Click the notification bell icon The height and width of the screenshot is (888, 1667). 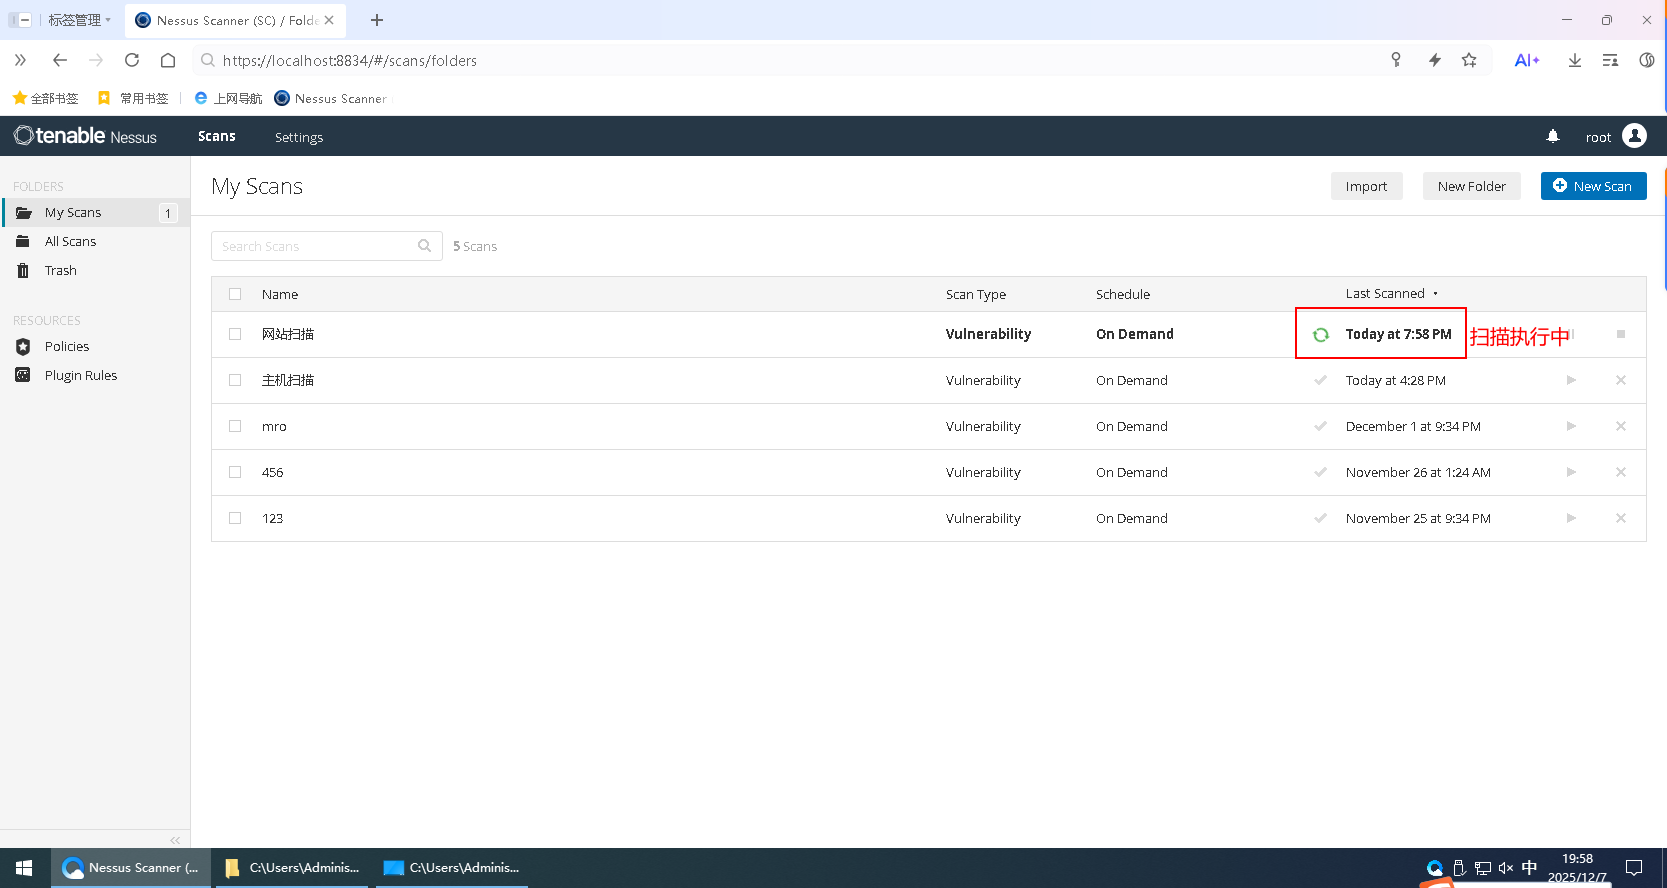(1552, 136)
